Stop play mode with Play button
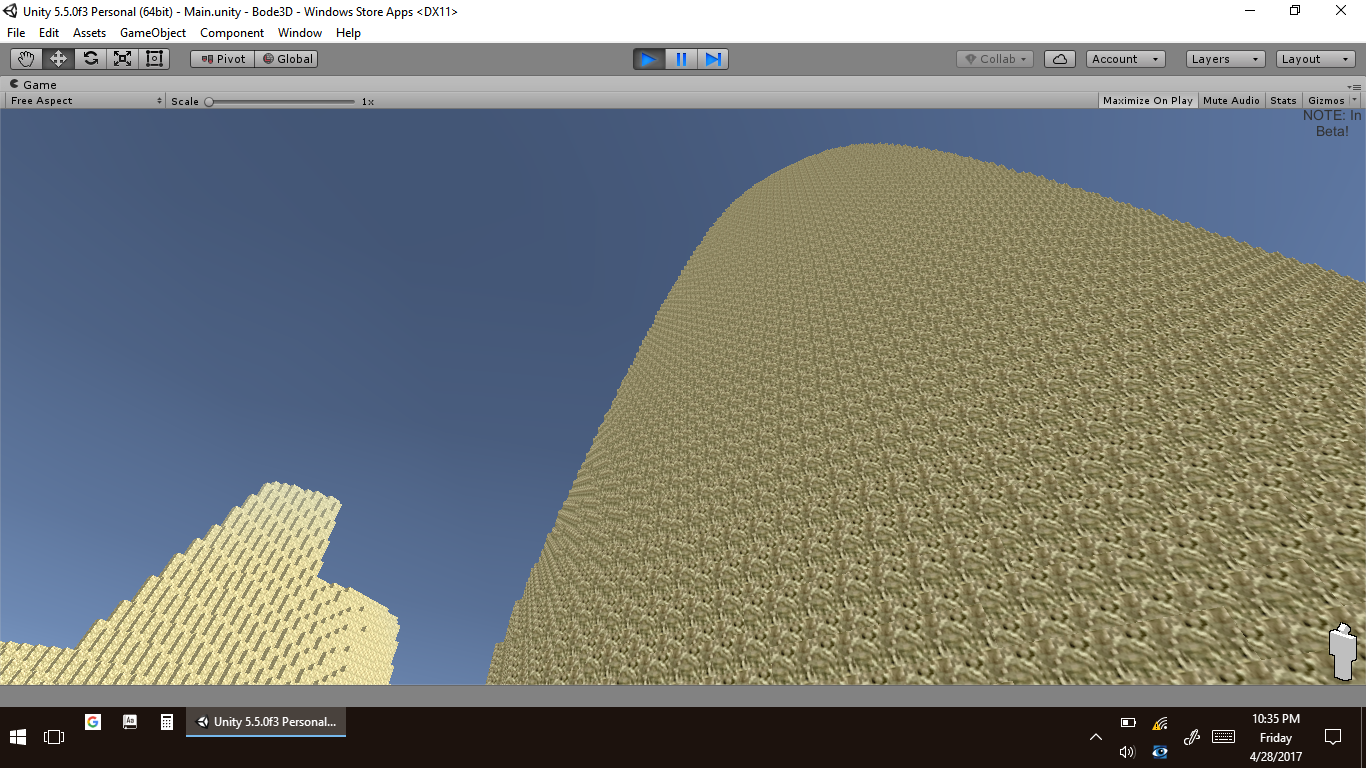Screen dimensions: 1366x768 pyautogui.click(x=648, y=59)
